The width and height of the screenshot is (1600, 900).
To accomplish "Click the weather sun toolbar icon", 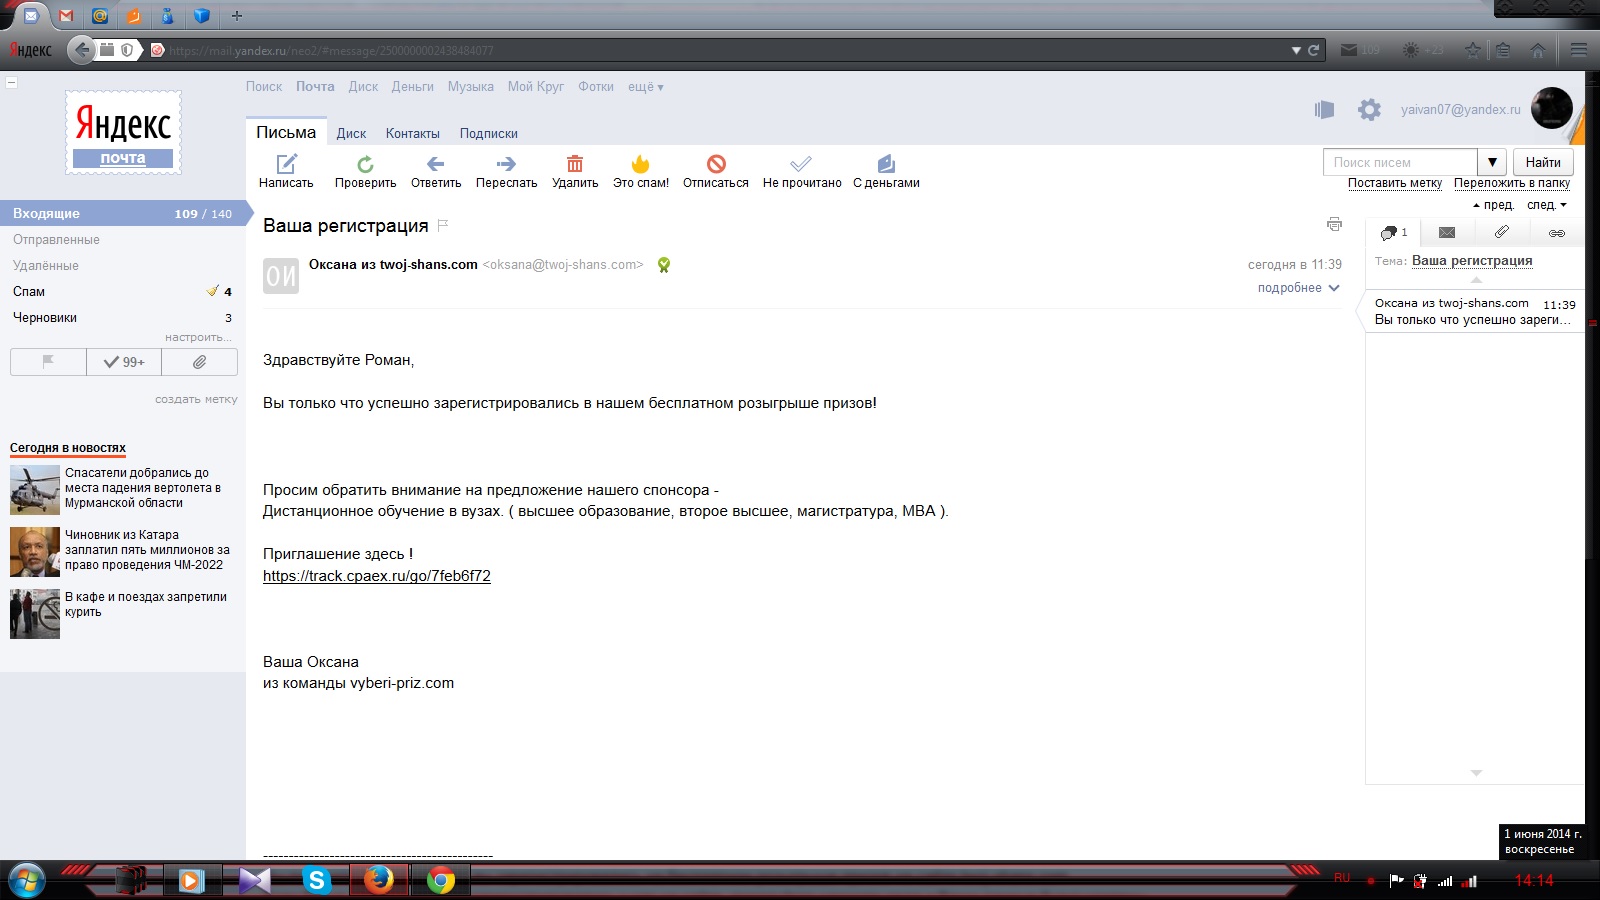I will pyautogui.click(x=1424, y=50).
